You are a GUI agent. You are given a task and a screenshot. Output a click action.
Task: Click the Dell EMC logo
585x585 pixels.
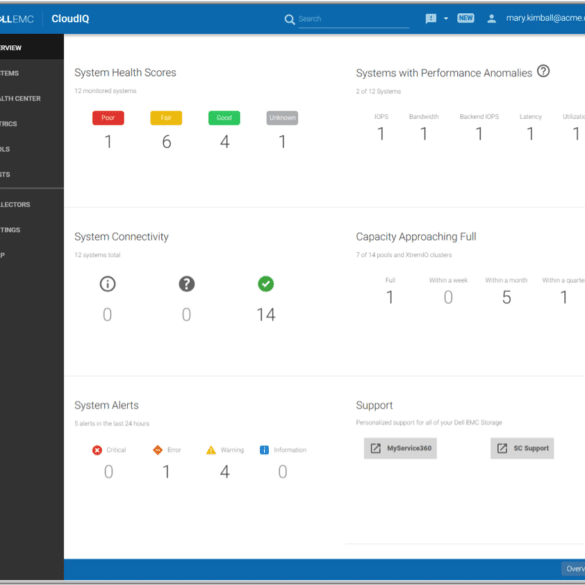pos(16,19)
